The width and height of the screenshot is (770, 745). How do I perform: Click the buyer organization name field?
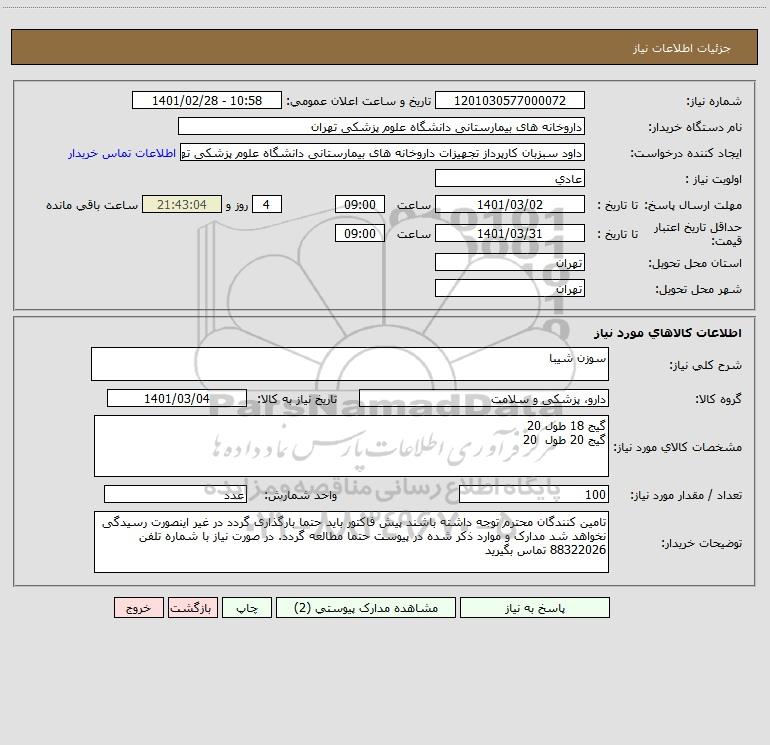(381, 126)
